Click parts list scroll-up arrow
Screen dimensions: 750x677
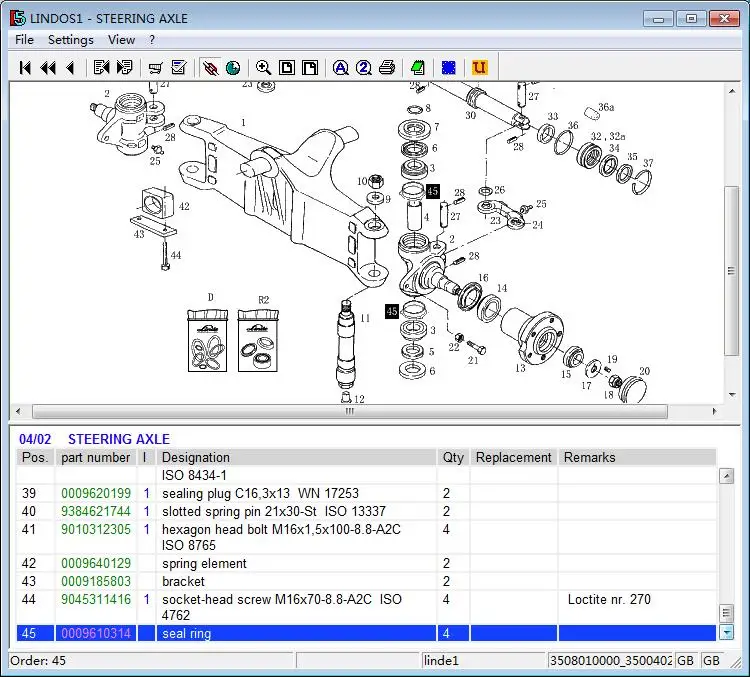point(727,476)
